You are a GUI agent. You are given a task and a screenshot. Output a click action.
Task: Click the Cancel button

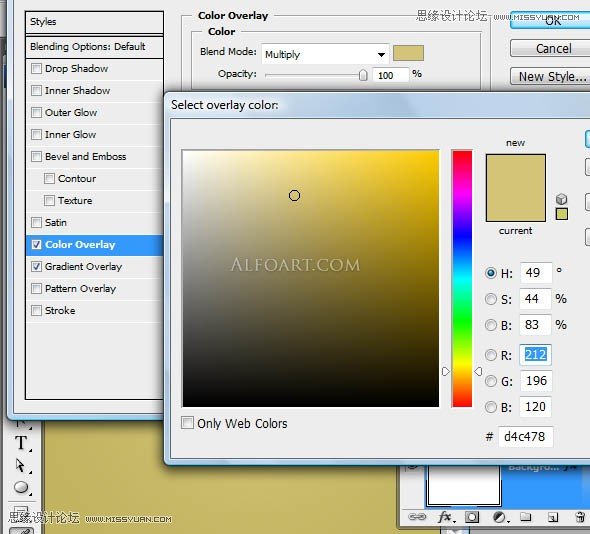click(550, 48)
